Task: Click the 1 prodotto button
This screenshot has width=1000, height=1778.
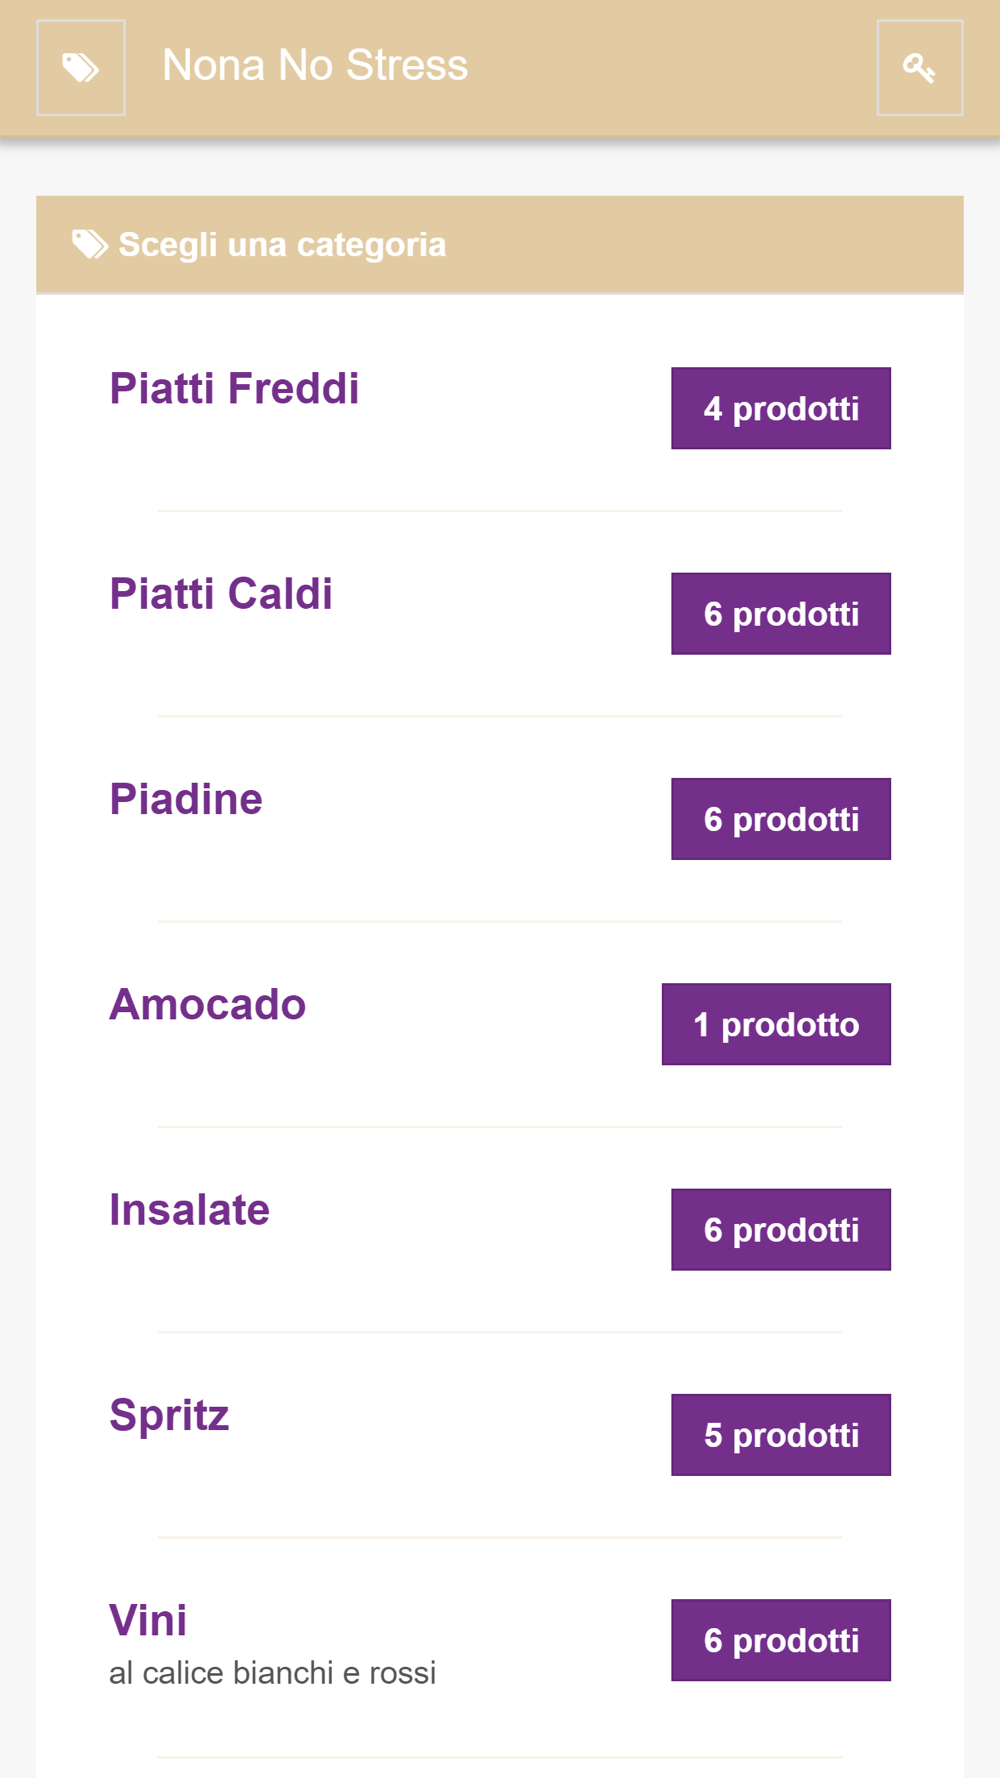Action: [x=776, y=1024]
